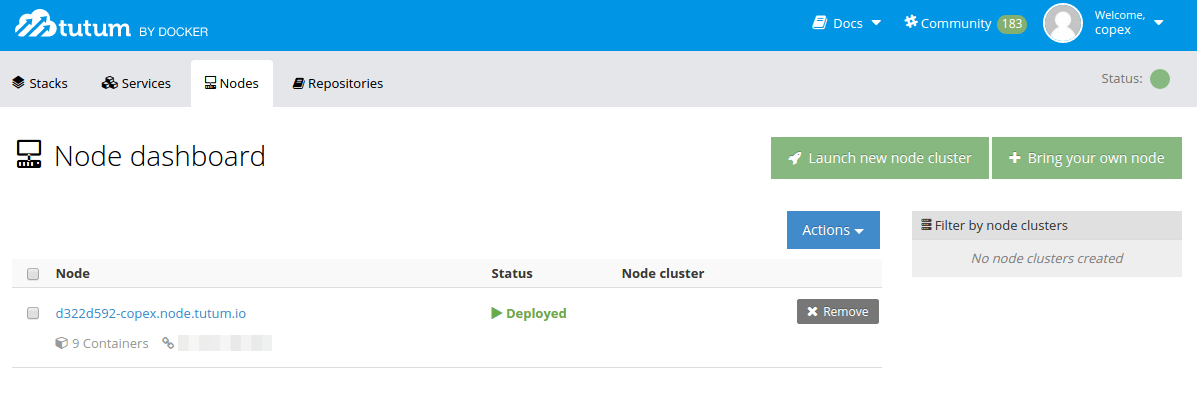1197x395 pixels.
Task: Switch to the Repositories tab
Action: [x=337, y=83]
